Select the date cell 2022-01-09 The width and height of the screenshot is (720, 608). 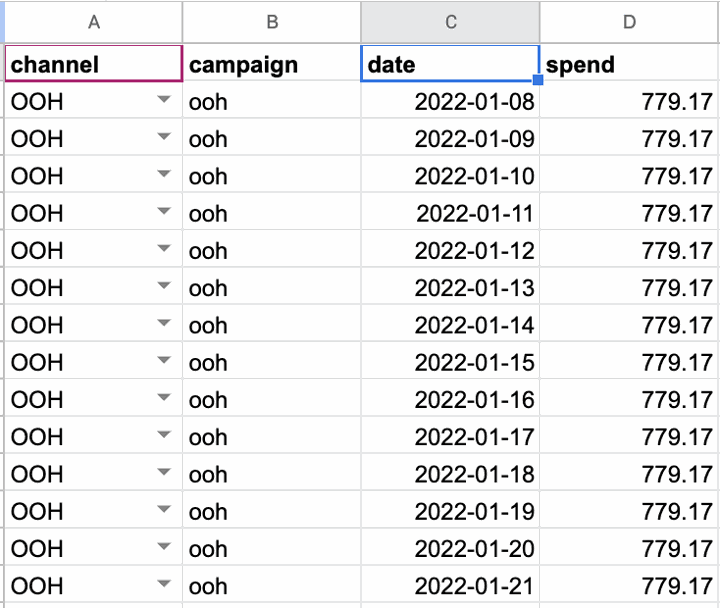(x=450, y=139)
